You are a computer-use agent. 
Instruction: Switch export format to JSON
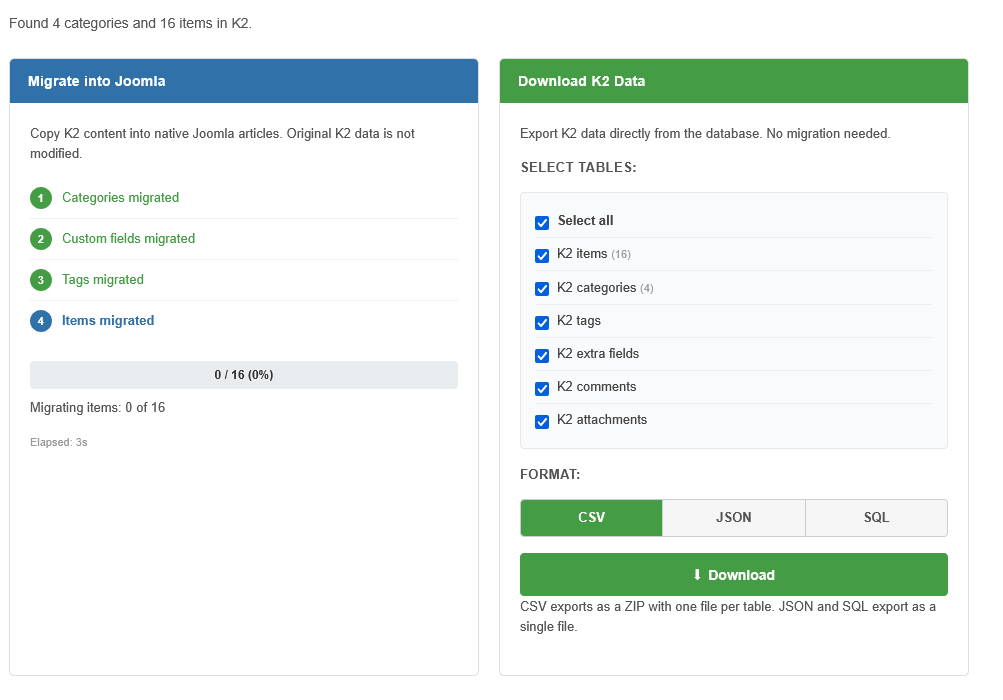733,517
